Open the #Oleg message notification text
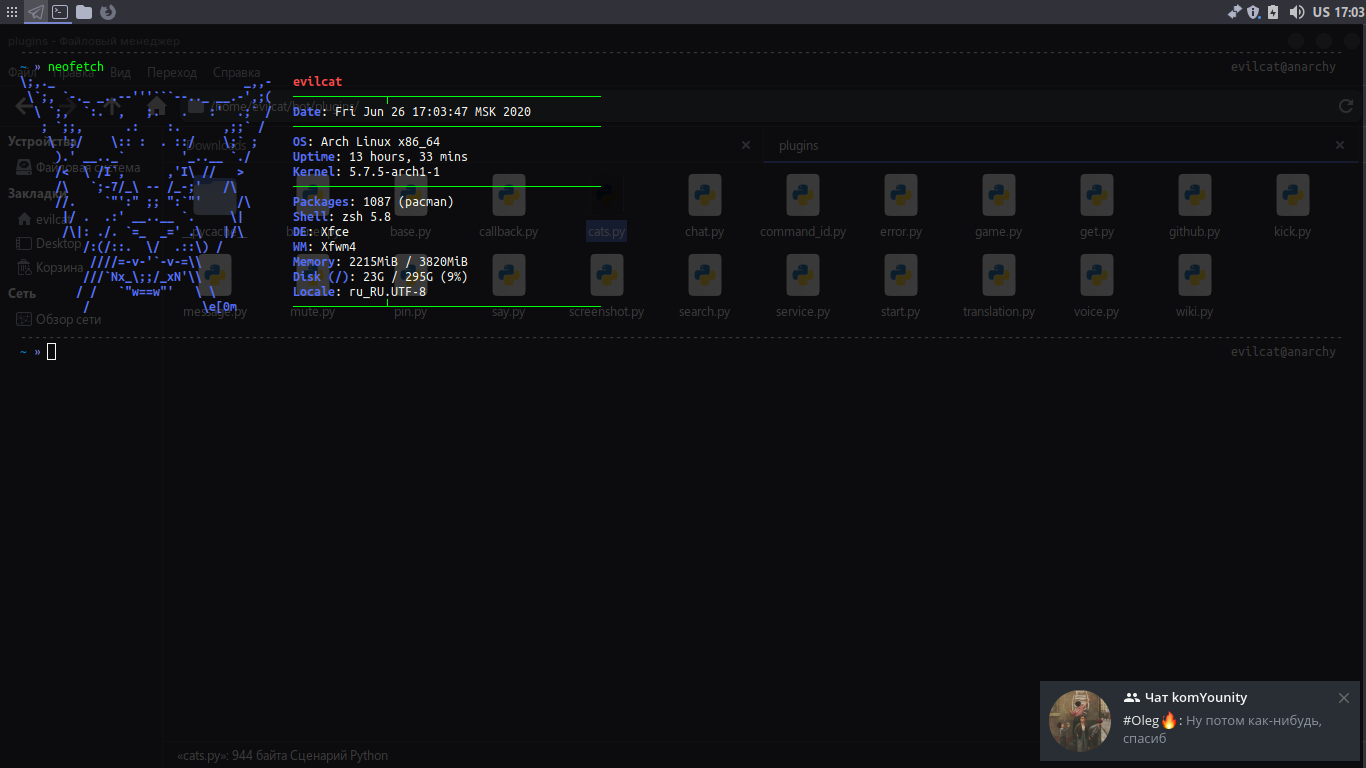Screen dimensions: 1366x768 pos(1222,729)
